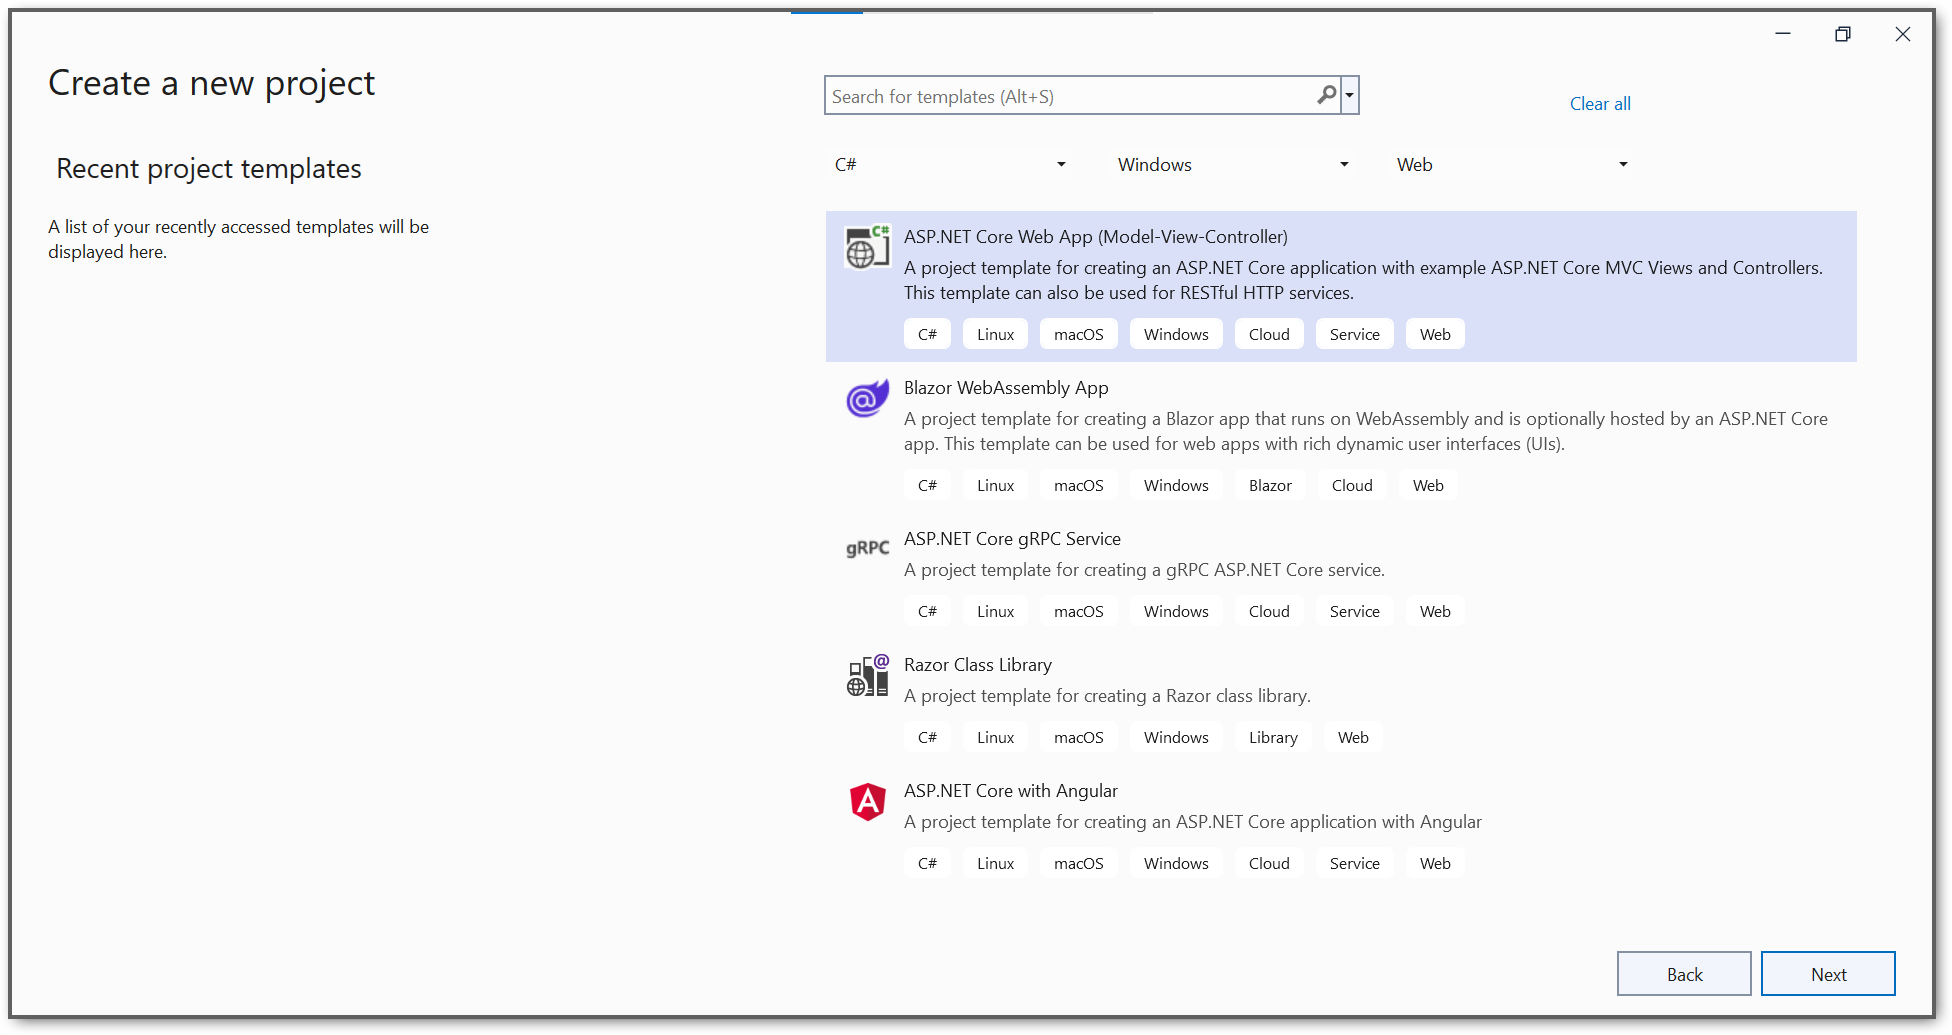Screen dimensions: 1952x1035
Task: Open the Windows platform filter dropdown
Action: click(x=1233, y=165)
